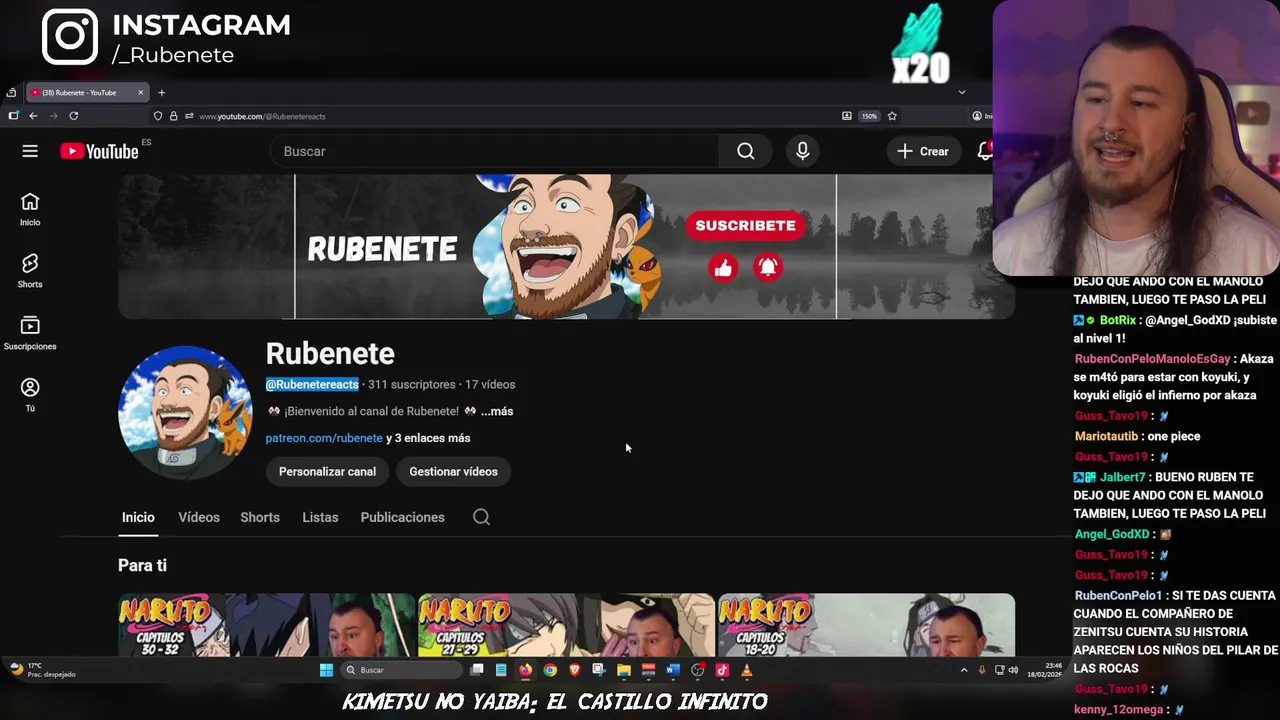The image size is (1280, 720).
Task: Click the search magnifier button
Action: (746, 151)
